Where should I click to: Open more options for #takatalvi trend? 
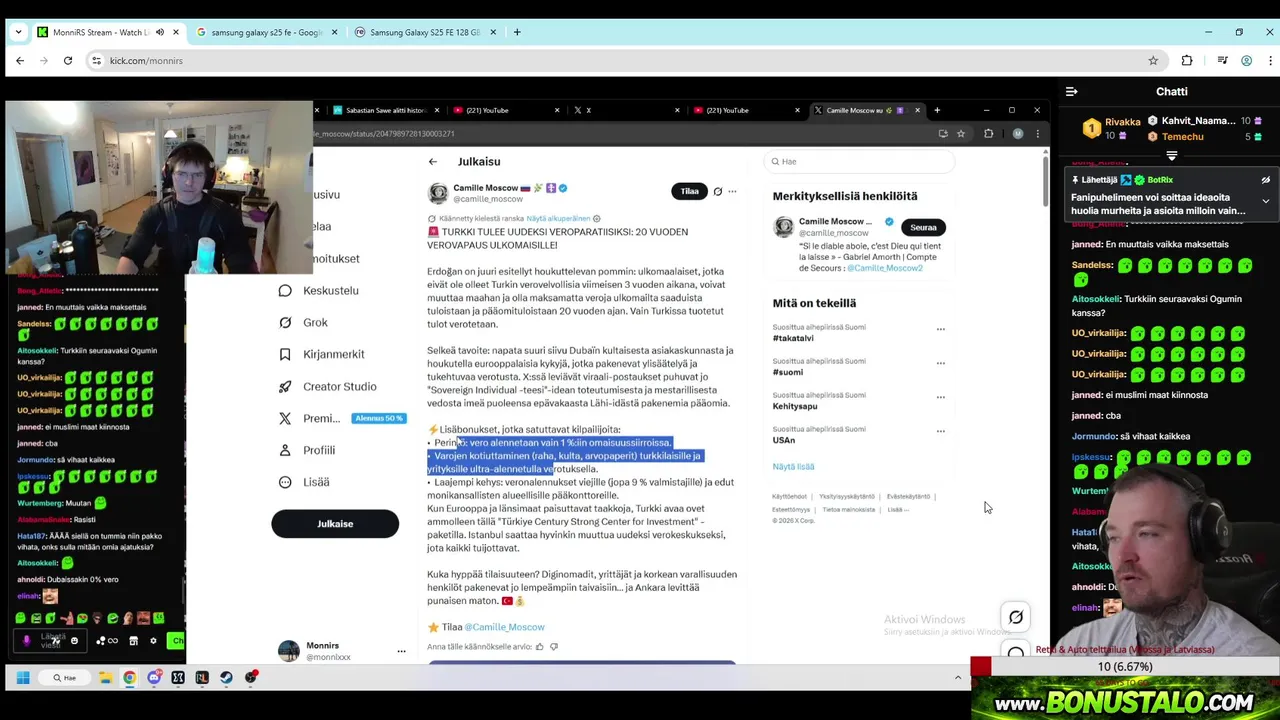[940, 328]
